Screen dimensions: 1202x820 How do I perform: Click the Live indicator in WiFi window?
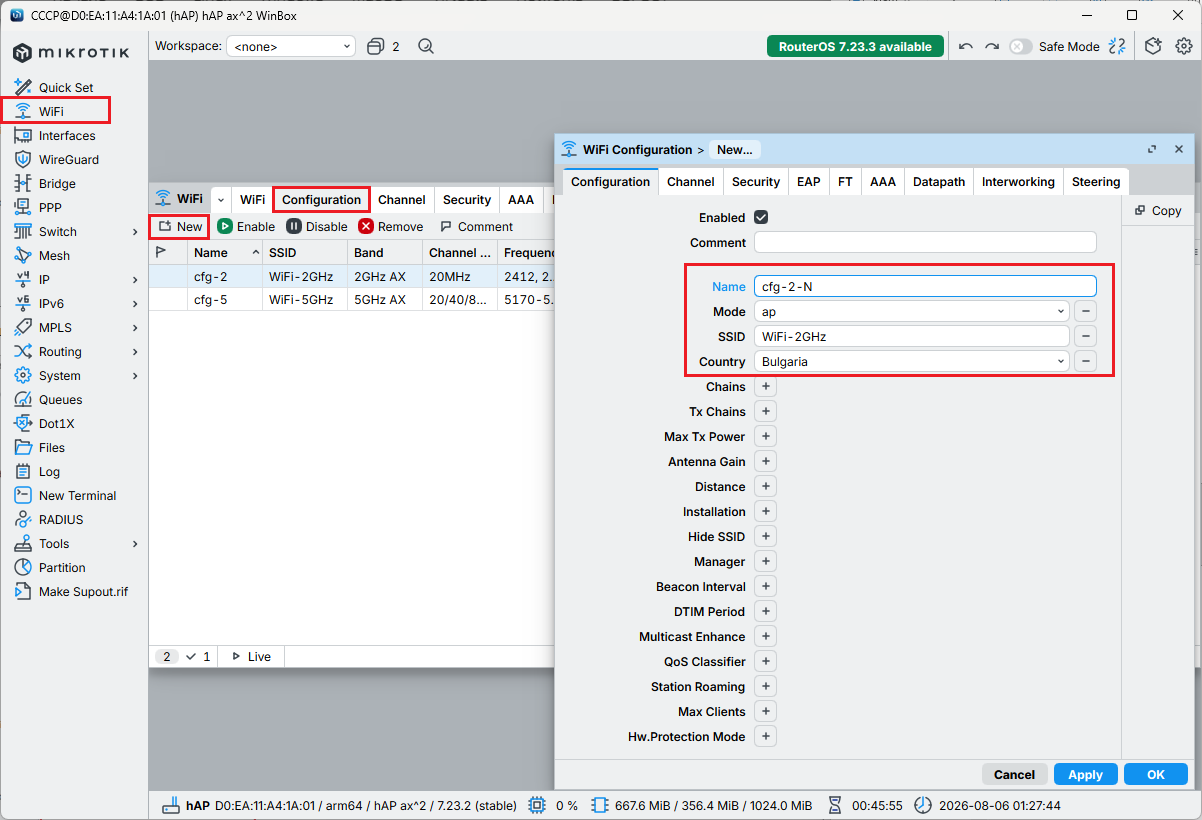(x=251, y=657)
